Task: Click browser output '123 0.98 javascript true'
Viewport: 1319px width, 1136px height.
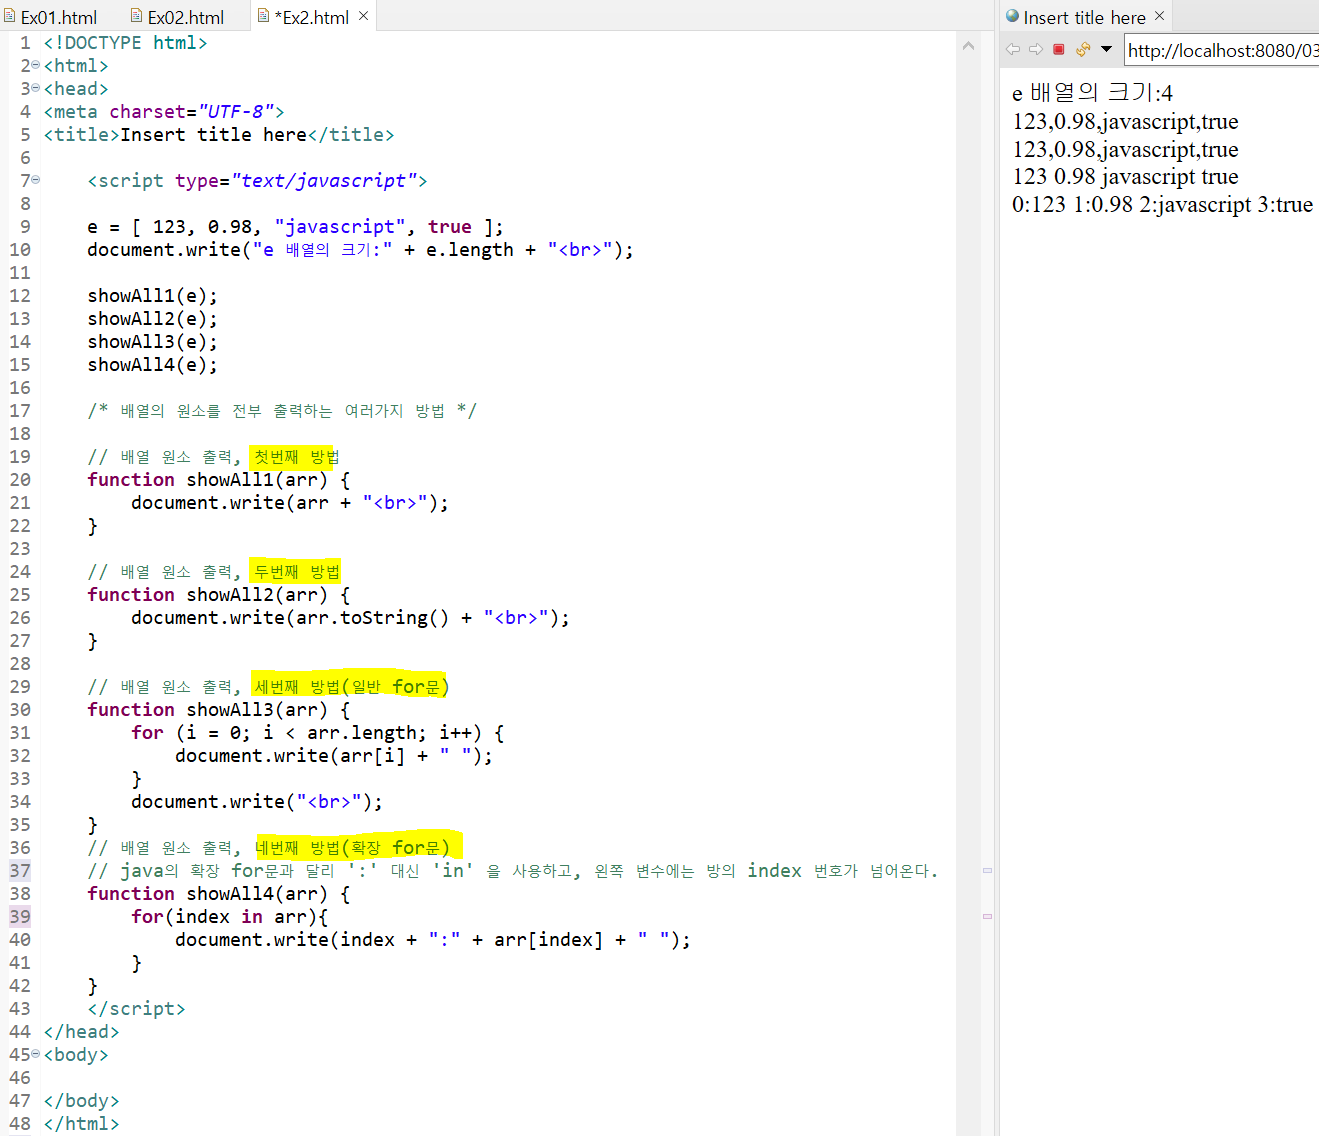Action: pyautogui.click(x=1125, y=177)
